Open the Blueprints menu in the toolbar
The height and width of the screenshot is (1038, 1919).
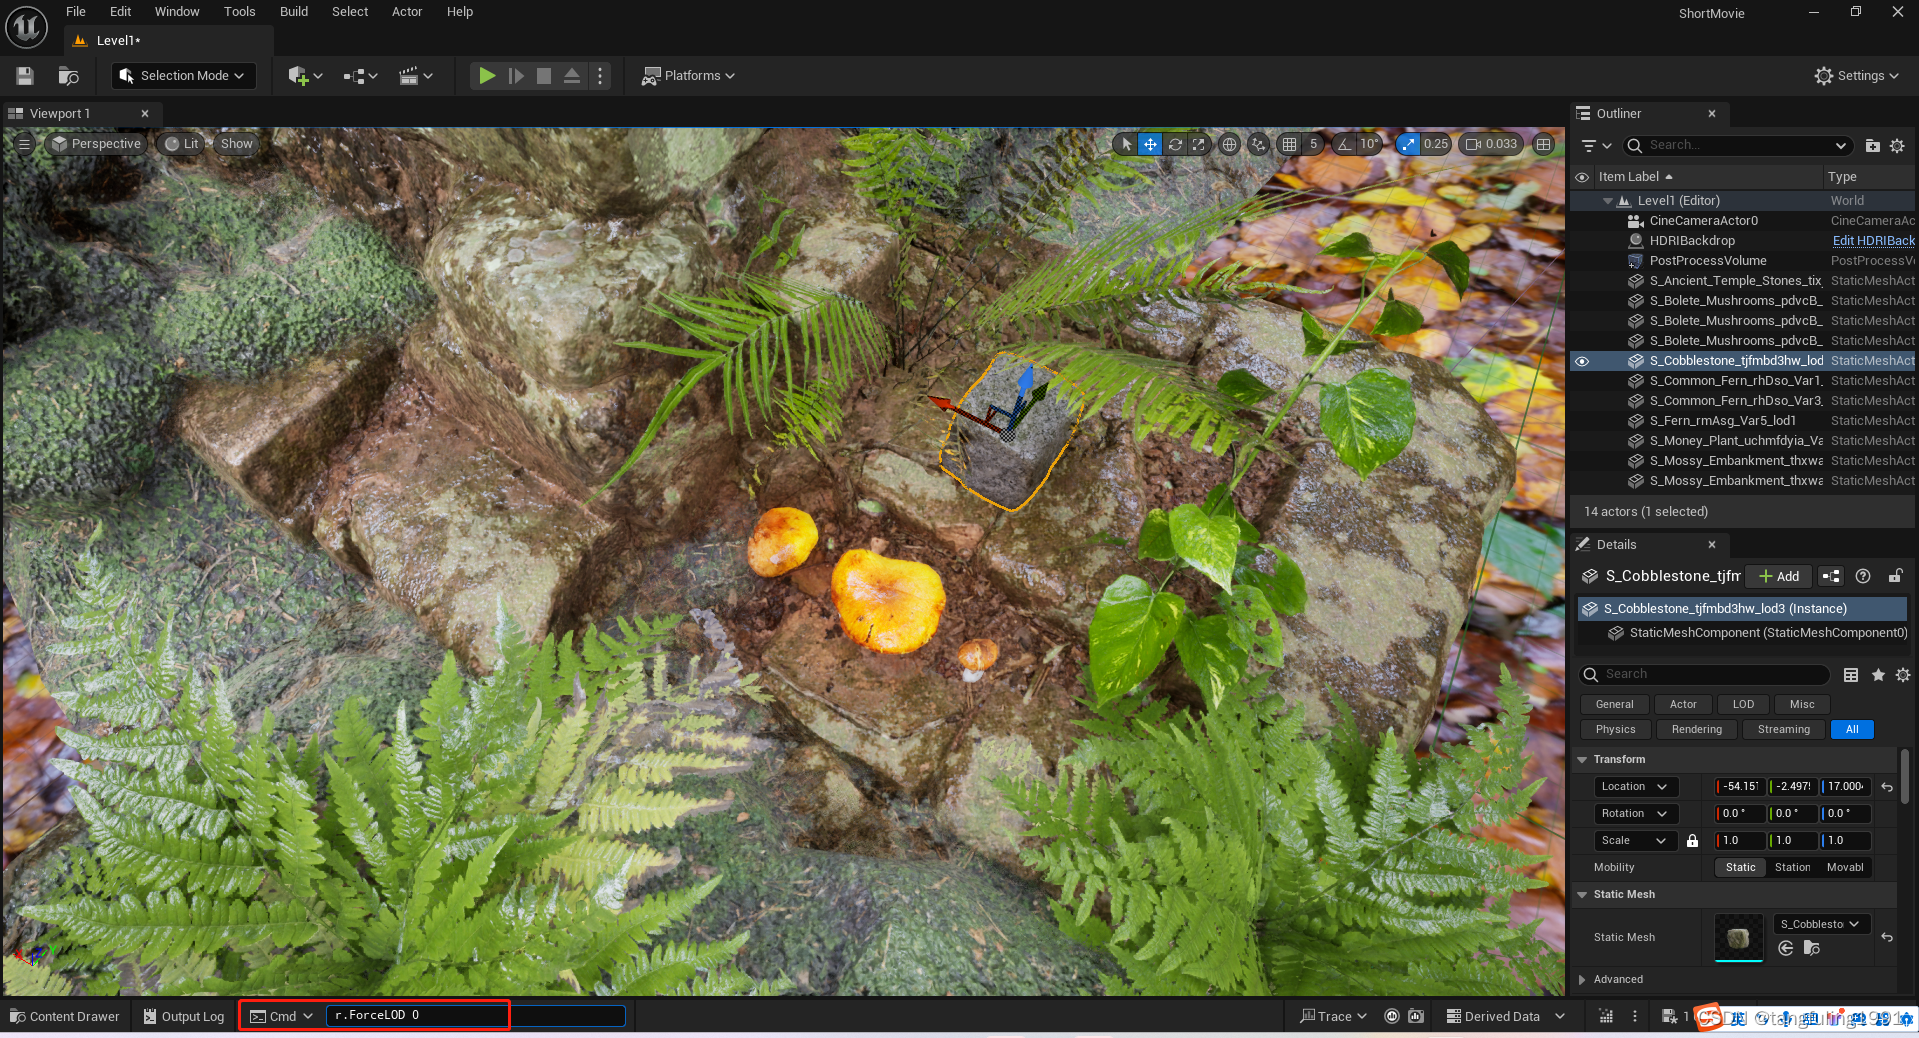360,76
